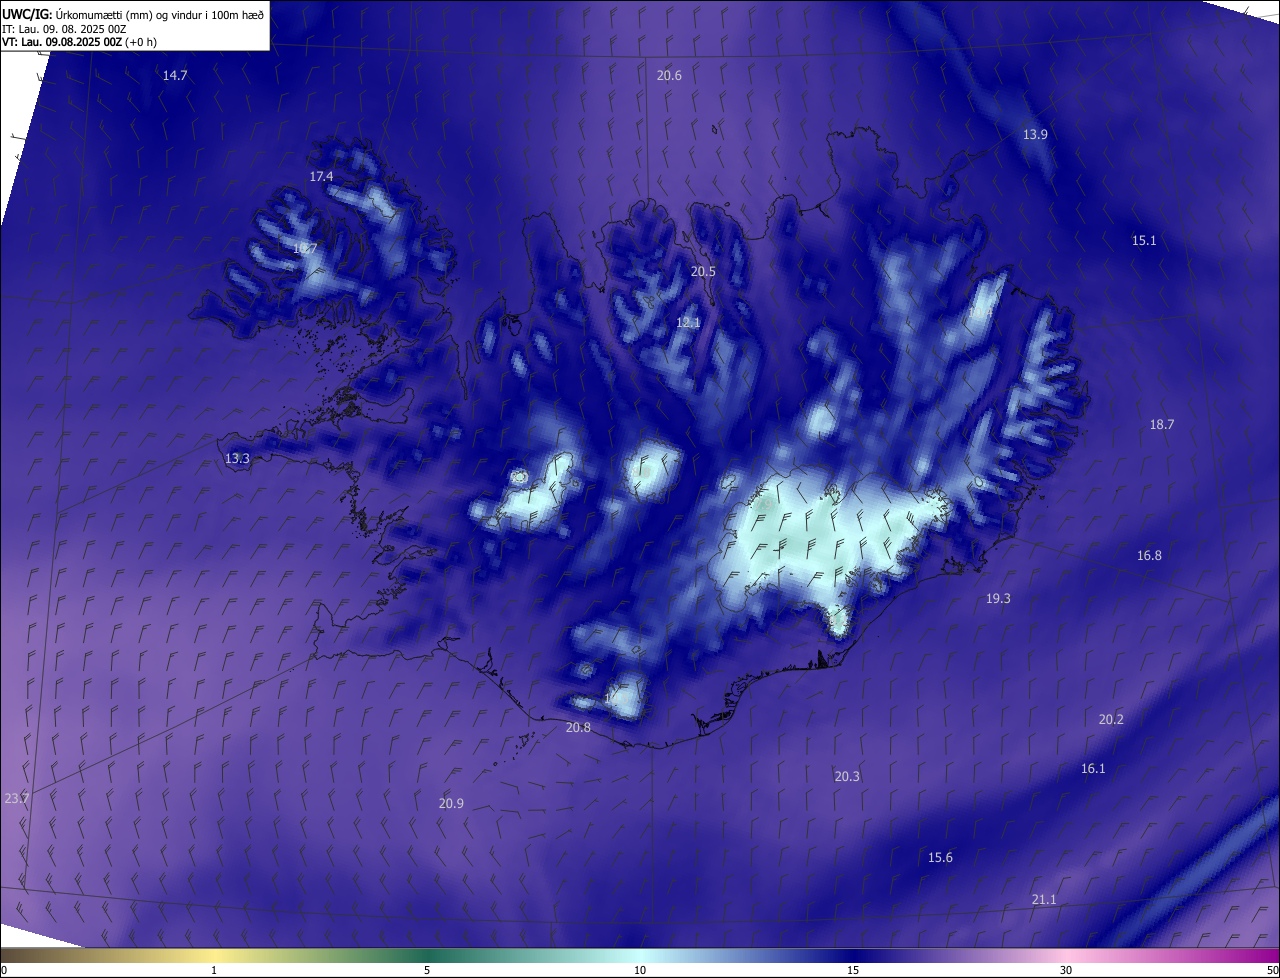This screenshot has height=978, width=1280.
Task: Click the map value 12.1
Action: (688, 322)
